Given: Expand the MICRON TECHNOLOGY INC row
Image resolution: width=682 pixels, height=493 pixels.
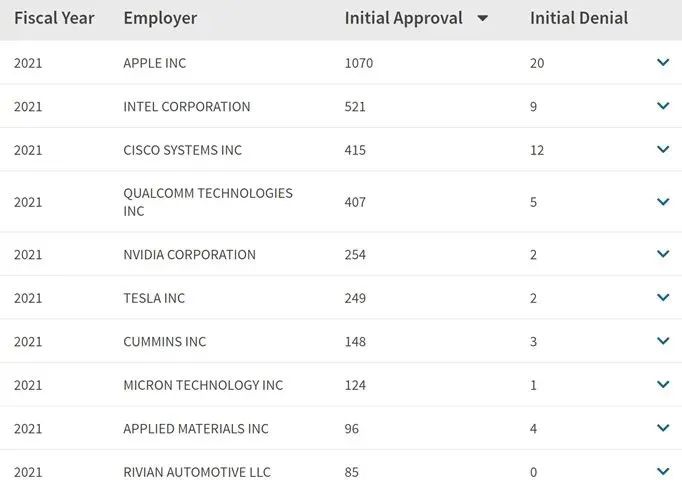Looking at the screenshot, I should (662, 385).
